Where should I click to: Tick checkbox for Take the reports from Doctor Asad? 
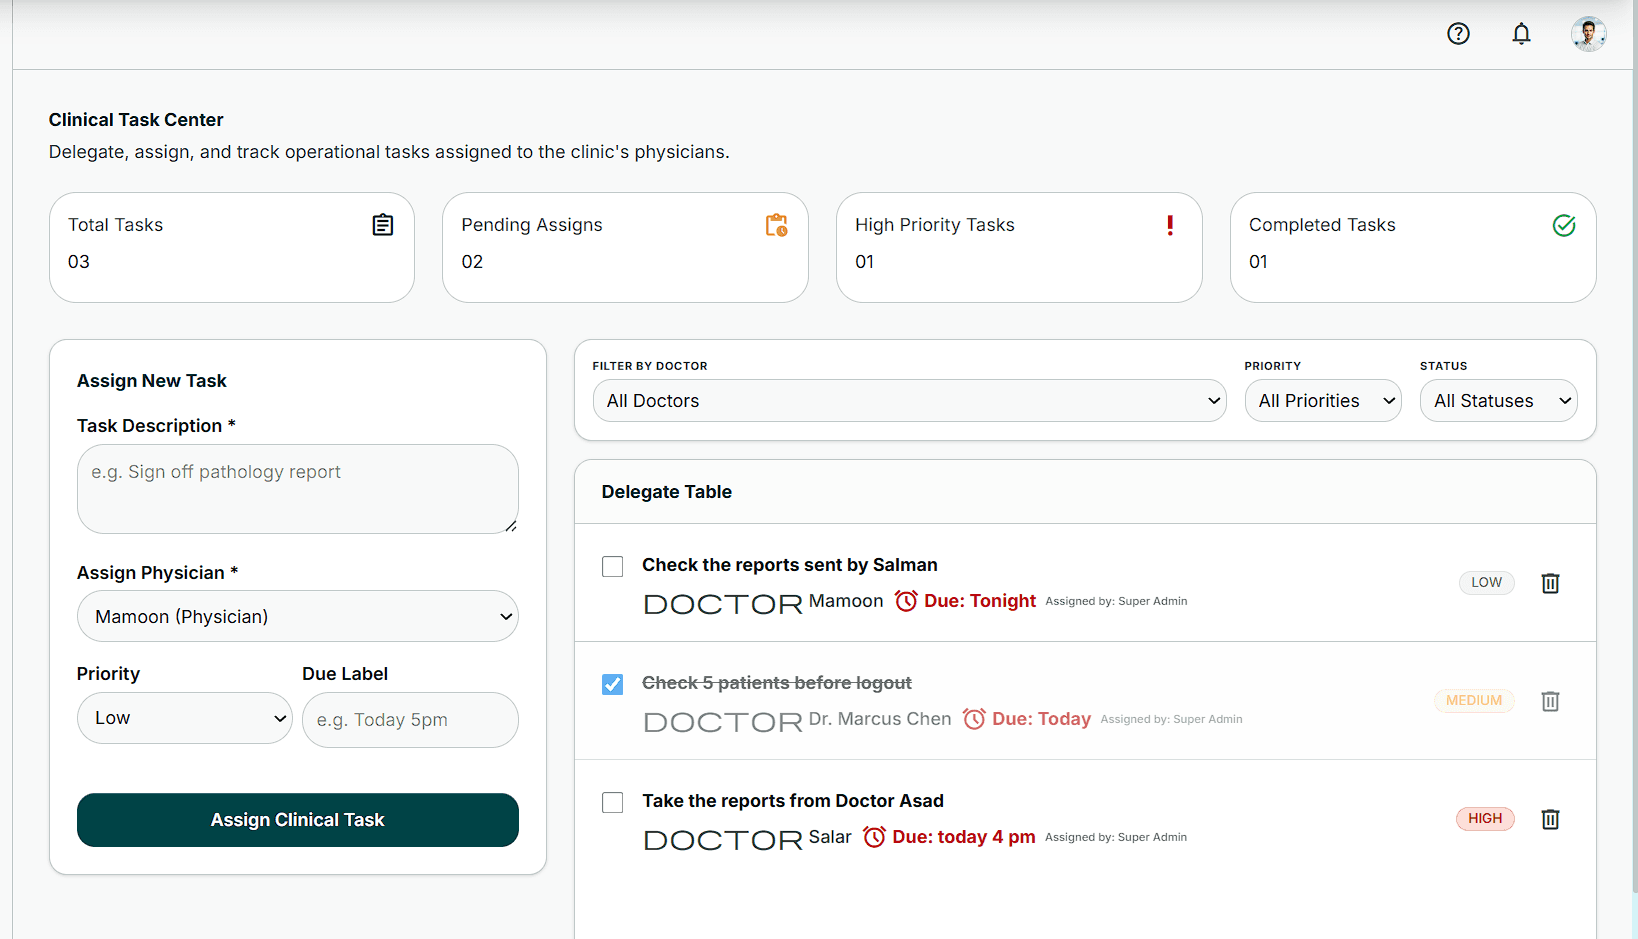pyautogui.click(x=613, y=803)
